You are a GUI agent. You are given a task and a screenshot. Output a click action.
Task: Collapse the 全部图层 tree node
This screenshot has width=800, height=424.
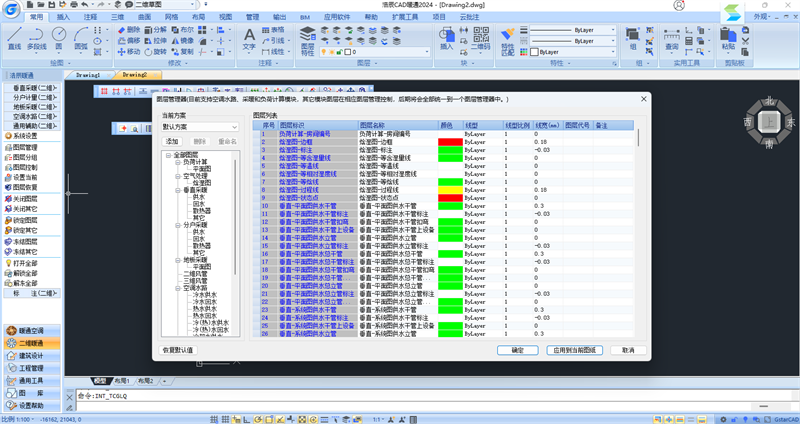(168, 155)
